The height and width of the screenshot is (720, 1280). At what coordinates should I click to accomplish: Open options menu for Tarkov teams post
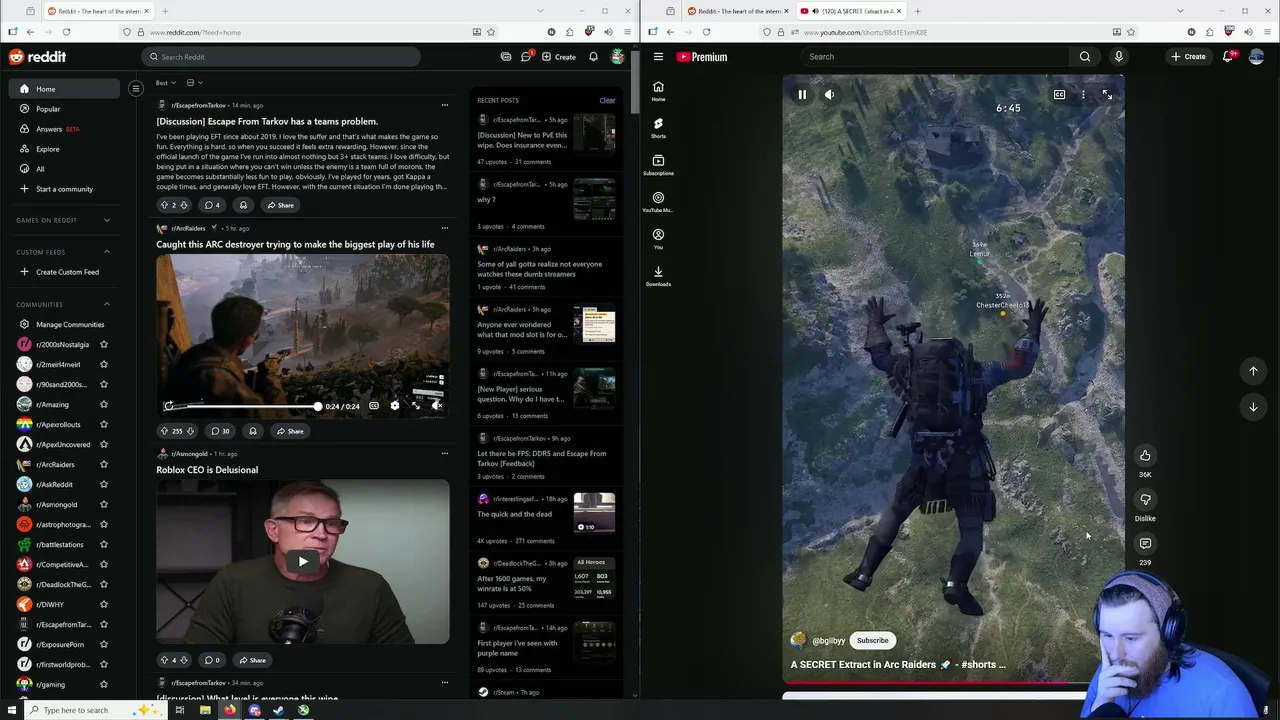click(445, 105)
